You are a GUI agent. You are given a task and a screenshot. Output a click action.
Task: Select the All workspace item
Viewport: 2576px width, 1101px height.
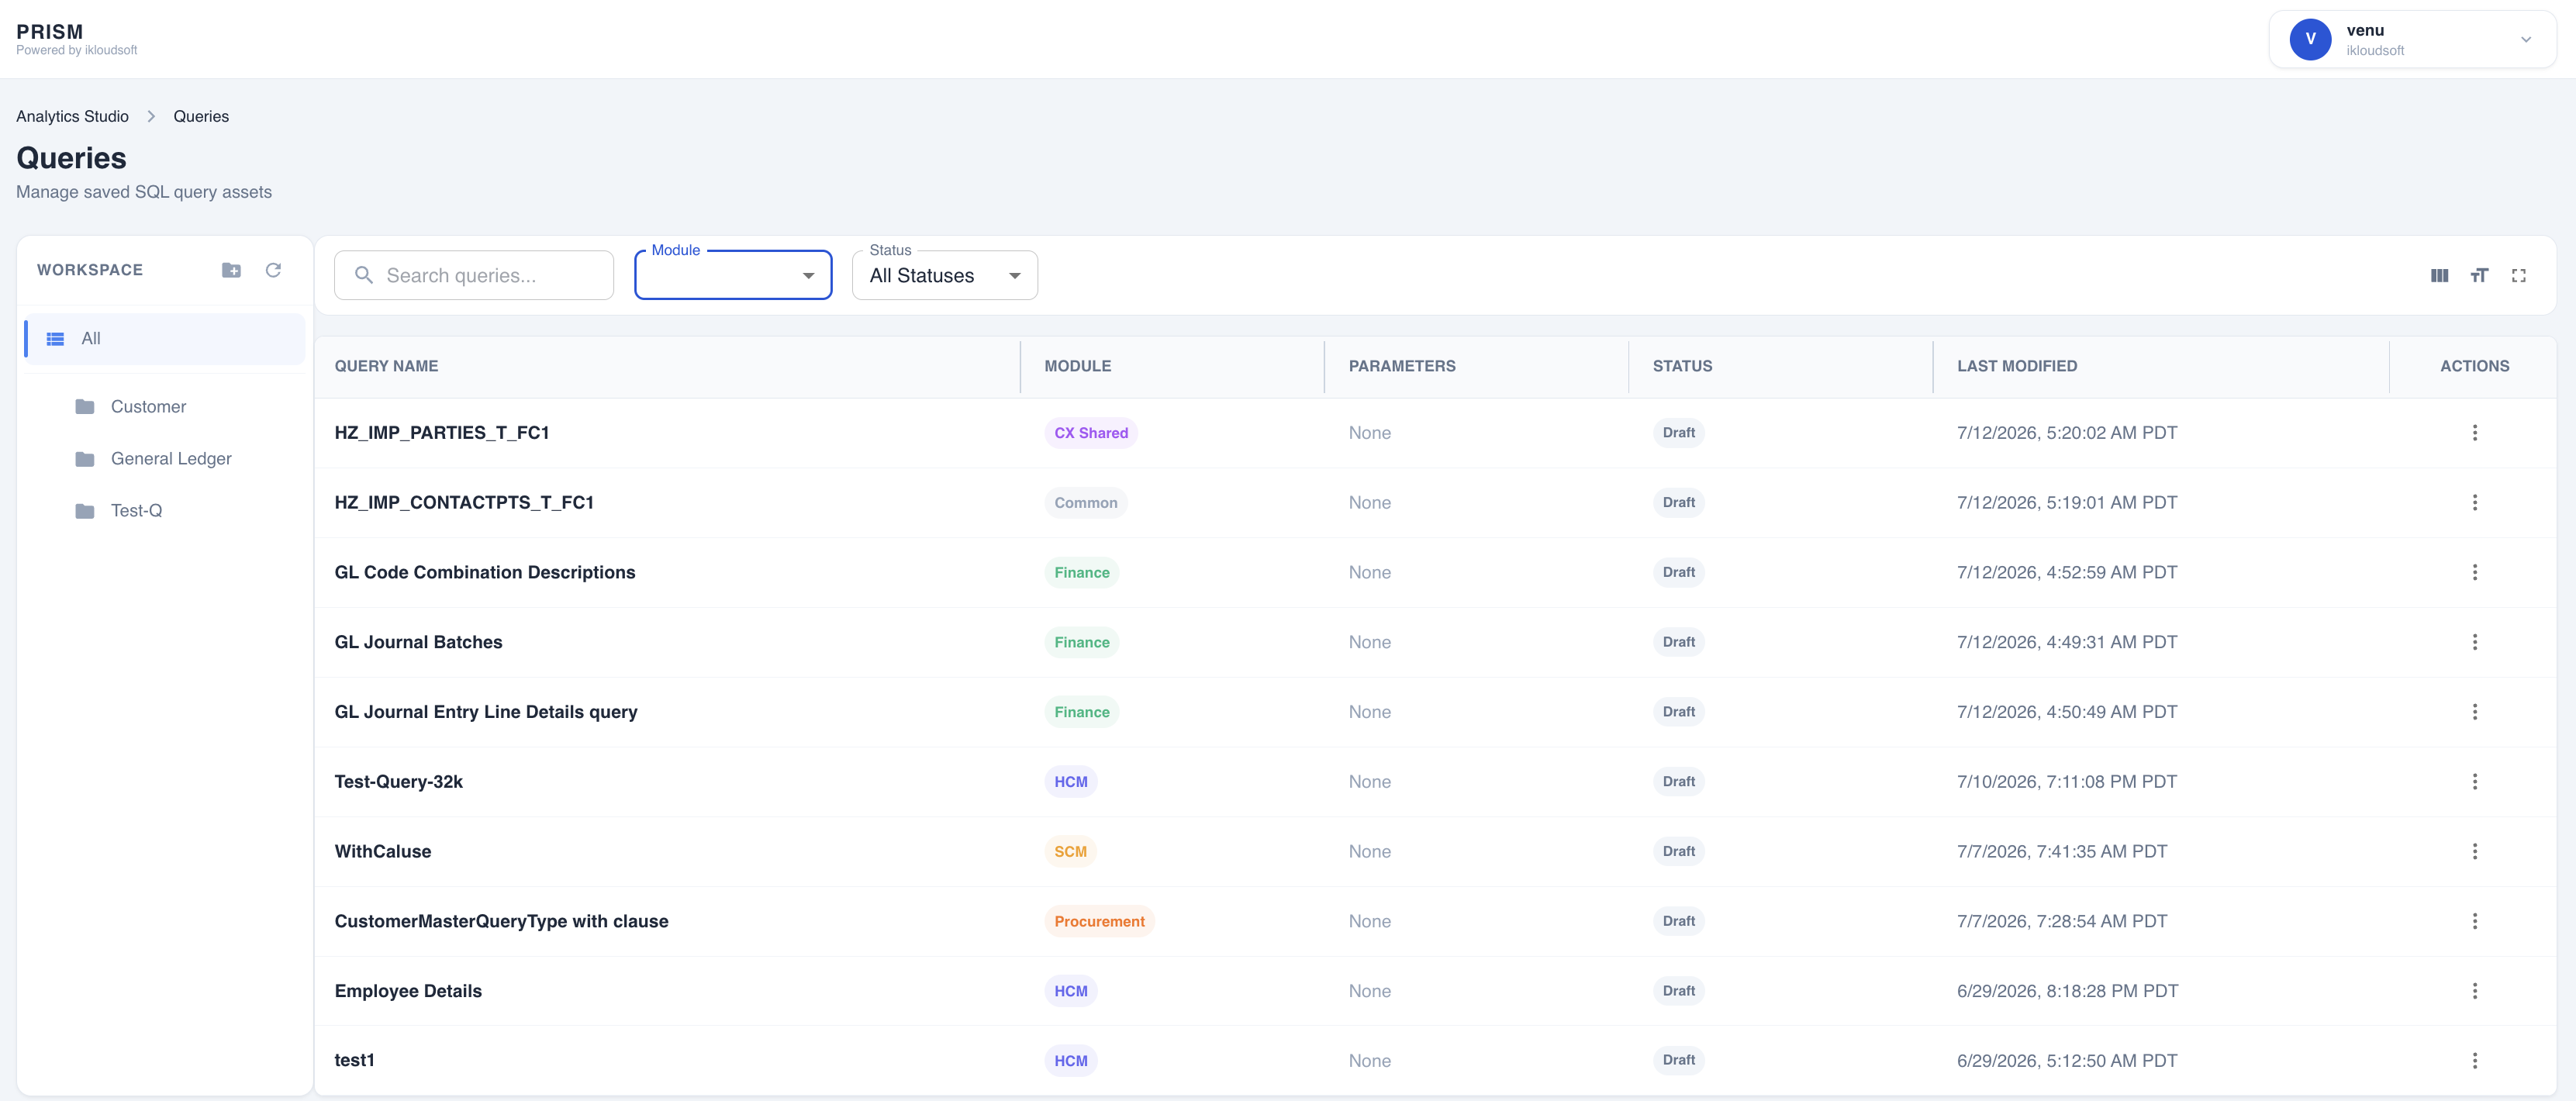pos(165,339)
